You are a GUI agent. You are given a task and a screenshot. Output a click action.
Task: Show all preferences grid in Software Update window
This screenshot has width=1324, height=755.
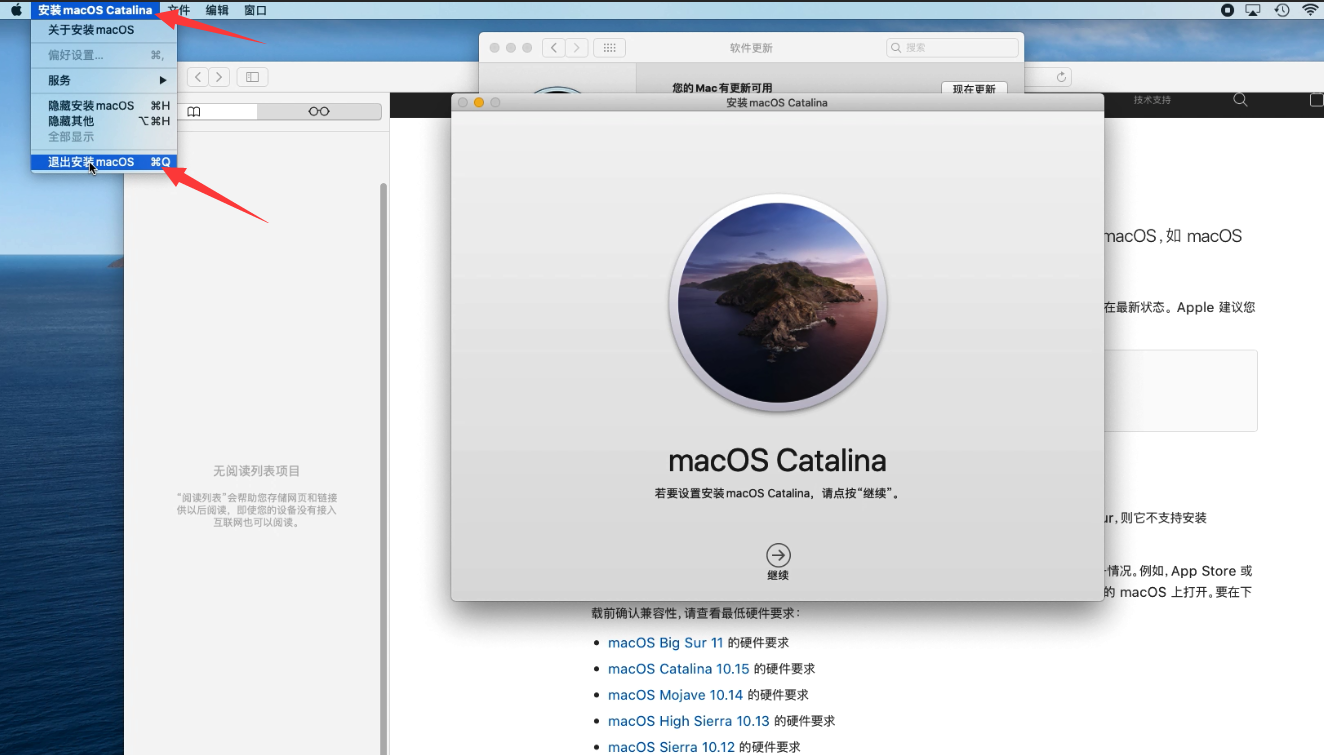pyautogui.click(x=609, y=47)
